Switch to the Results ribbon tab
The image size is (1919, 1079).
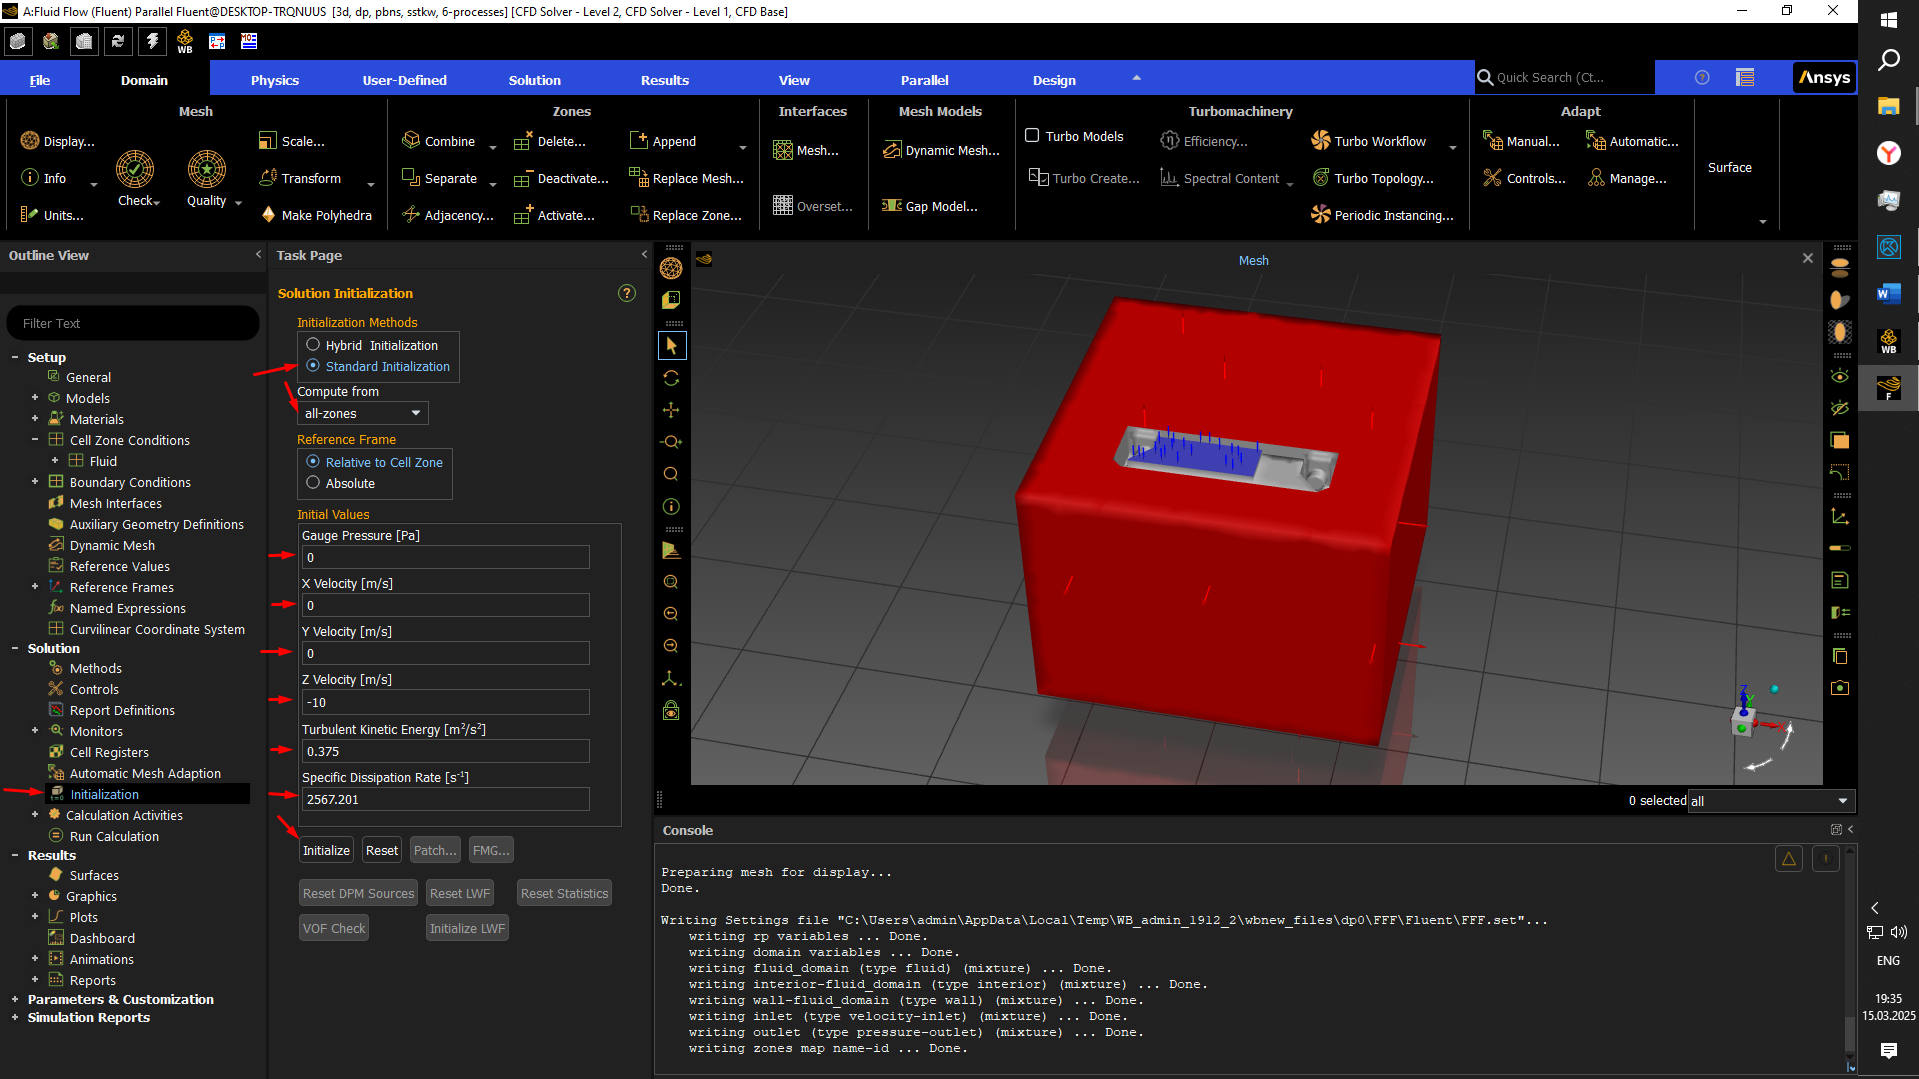665,80
